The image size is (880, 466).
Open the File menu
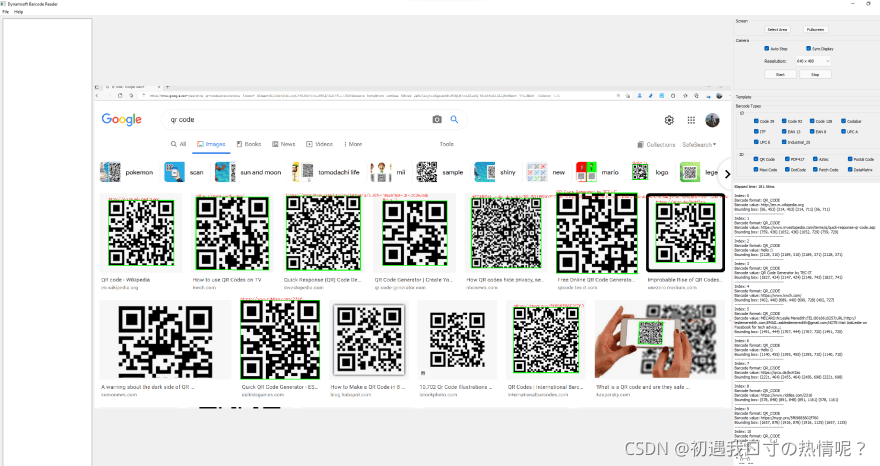pos(5,11)
